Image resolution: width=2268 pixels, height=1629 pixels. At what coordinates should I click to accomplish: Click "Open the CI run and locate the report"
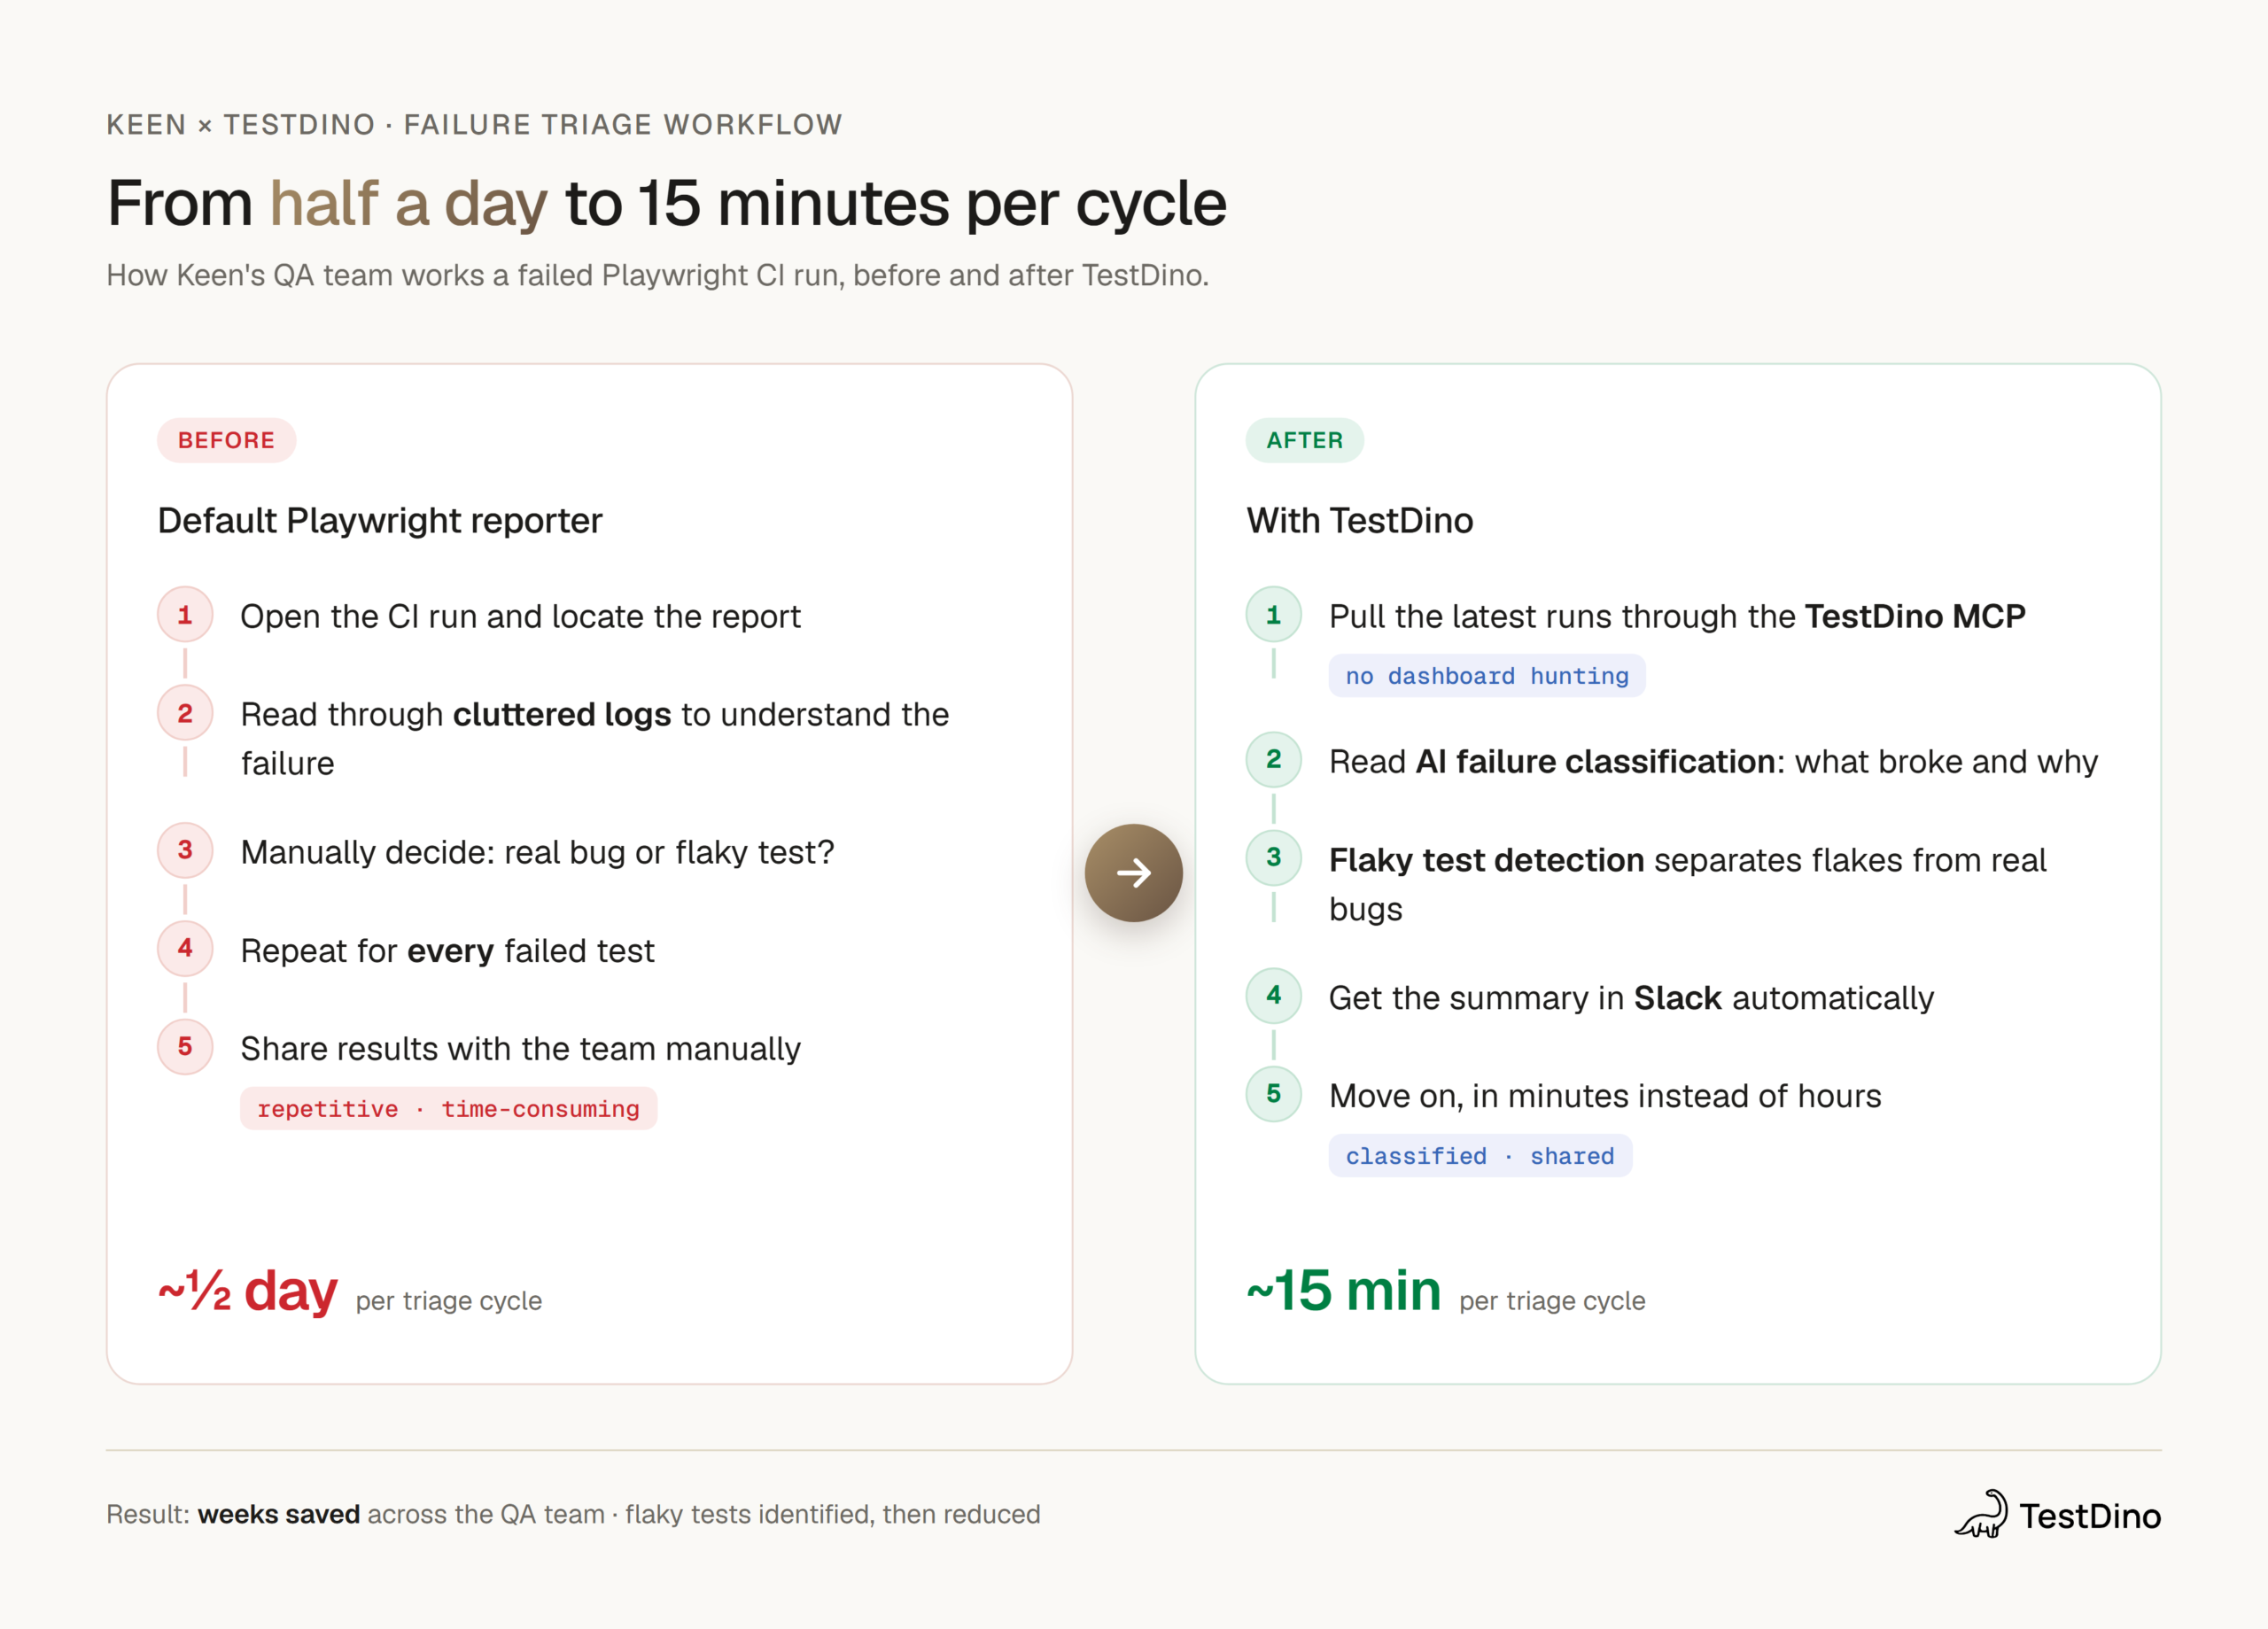[x=520, y=616]
